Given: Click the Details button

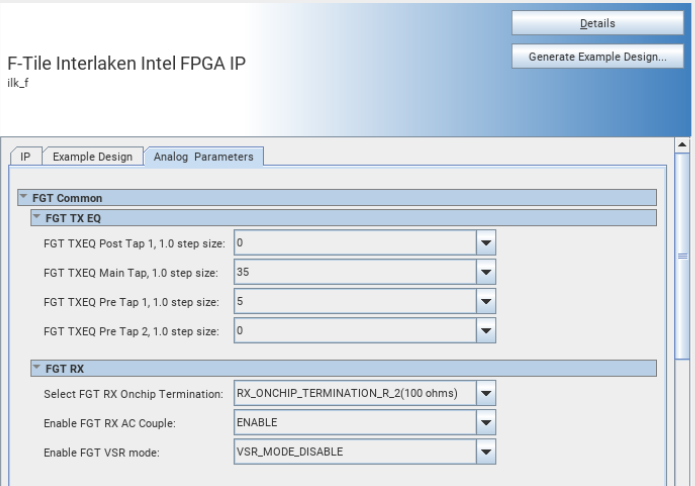Looking at the screenshot, I should [x=597, y=23].
